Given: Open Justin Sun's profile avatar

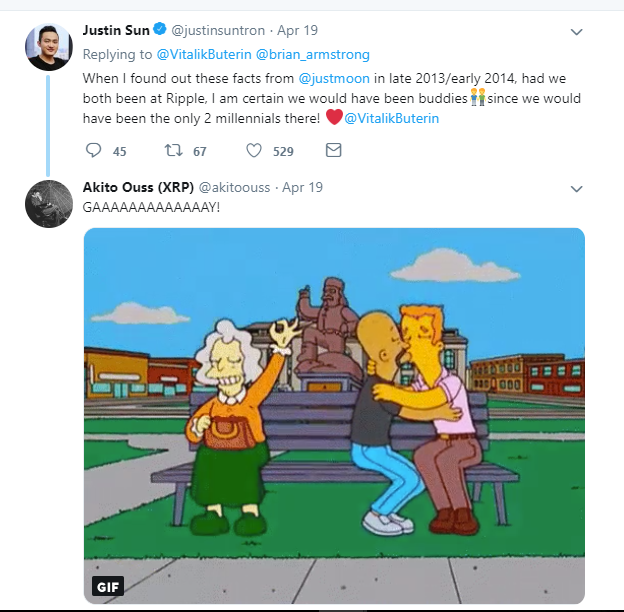Looking at the screenshot, I should coord(49,47).
